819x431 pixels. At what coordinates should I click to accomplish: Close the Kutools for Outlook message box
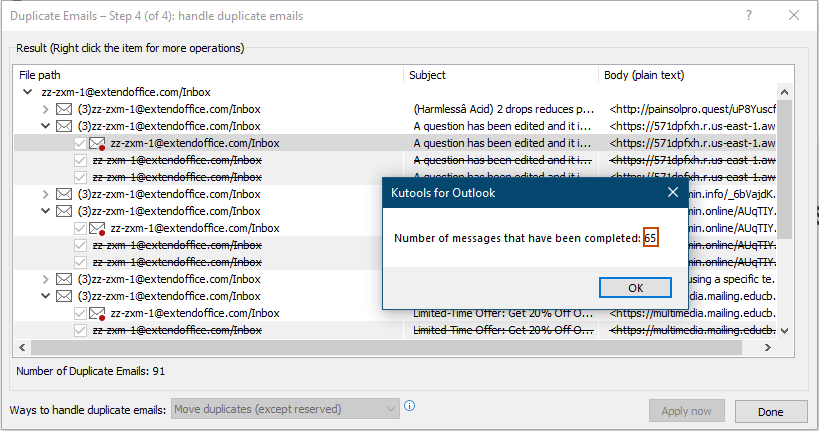[x=673, y=192]
